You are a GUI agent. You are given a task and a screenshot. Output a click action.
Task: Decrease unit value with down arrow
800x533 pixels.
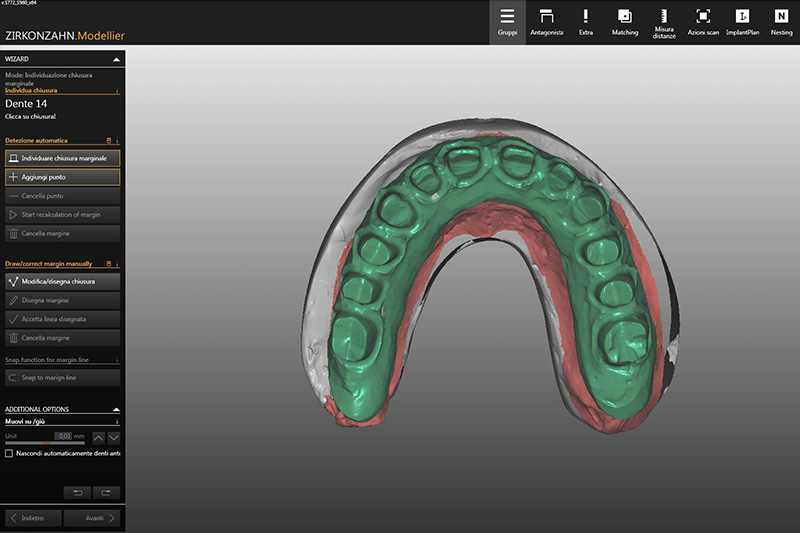[114, 437]
